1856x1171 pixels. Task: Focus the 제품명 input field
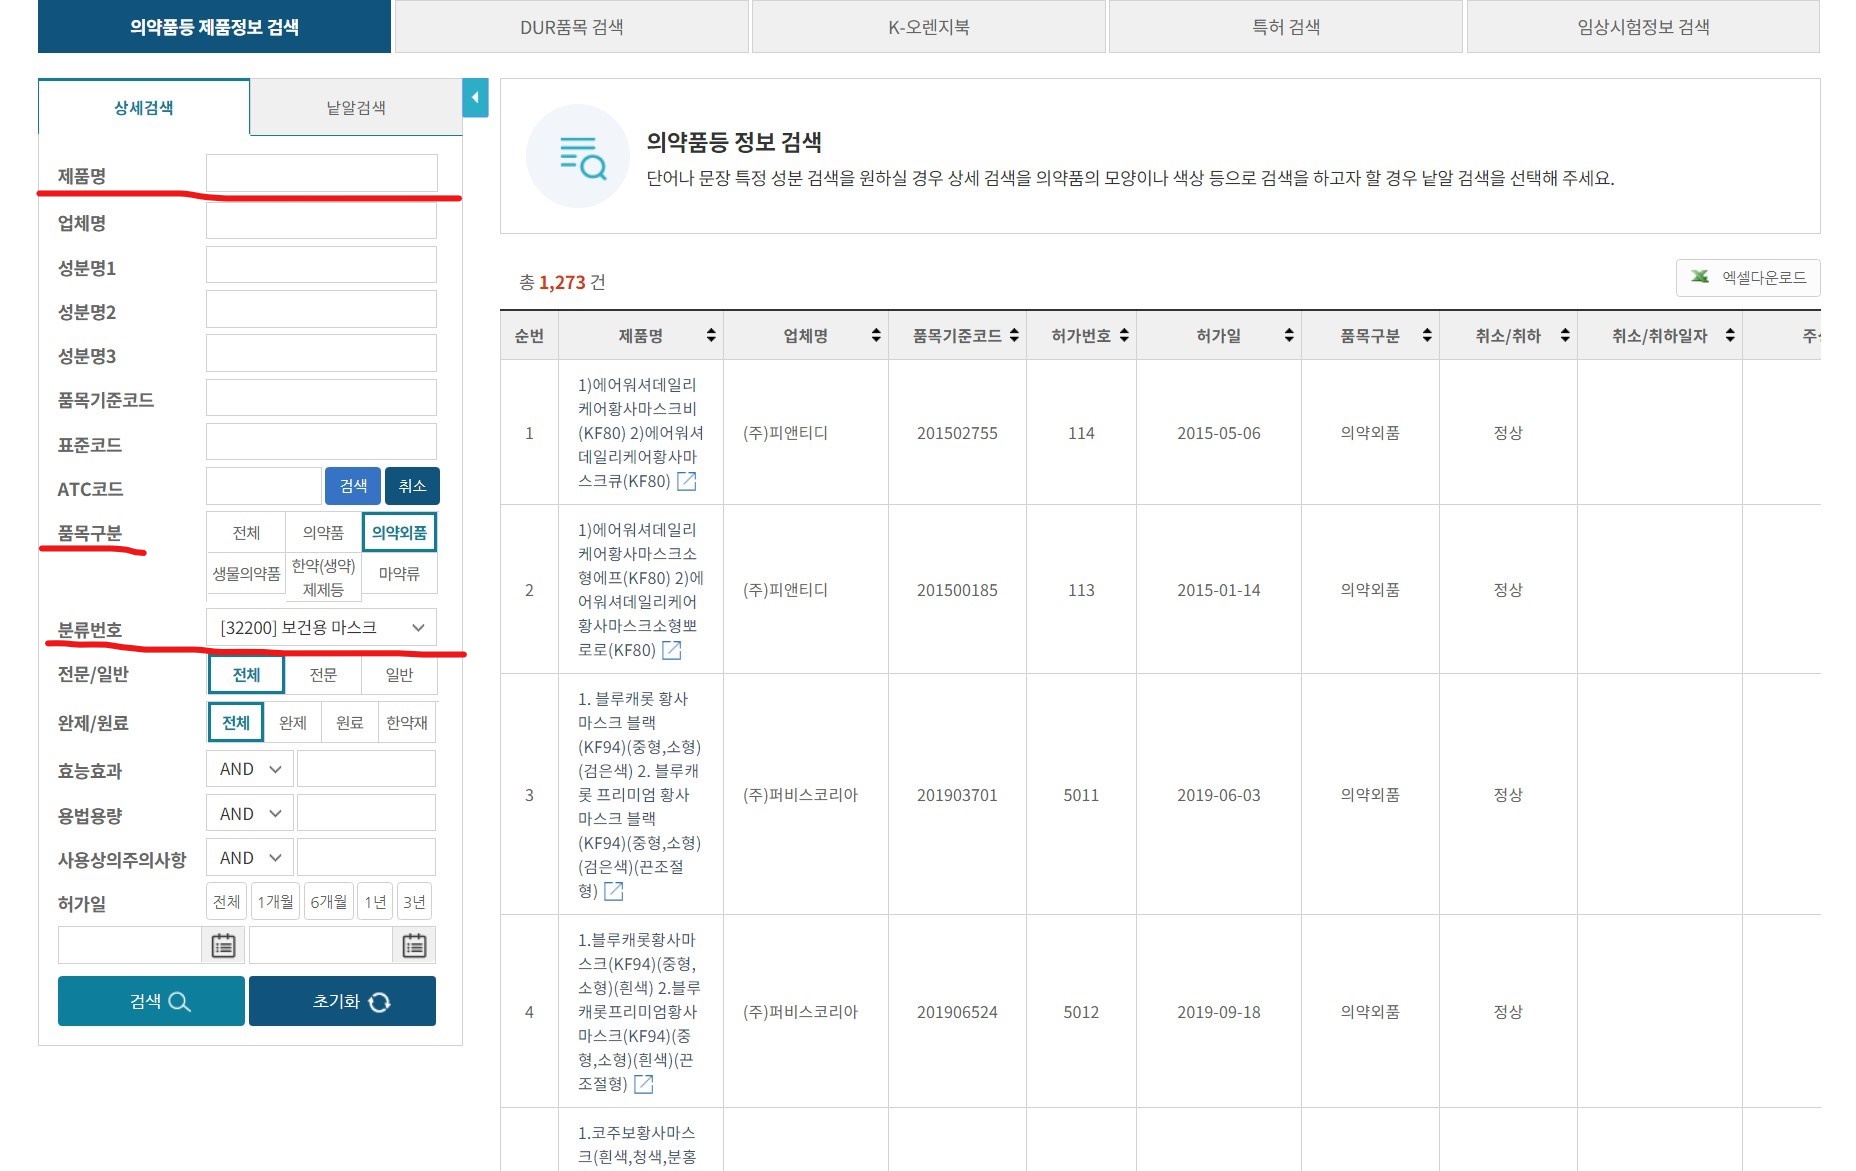tap(321, 174)
